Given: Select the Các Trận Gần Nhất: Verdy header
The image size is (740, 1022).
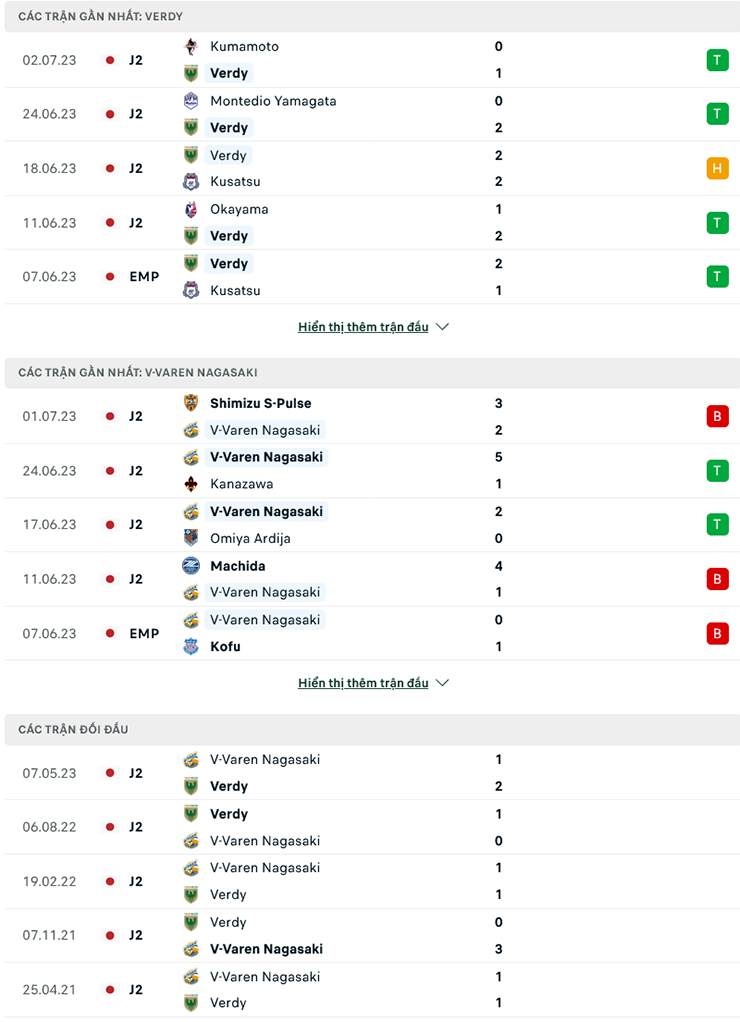Looking at the screenshot, I should click(x=100, y=17).
